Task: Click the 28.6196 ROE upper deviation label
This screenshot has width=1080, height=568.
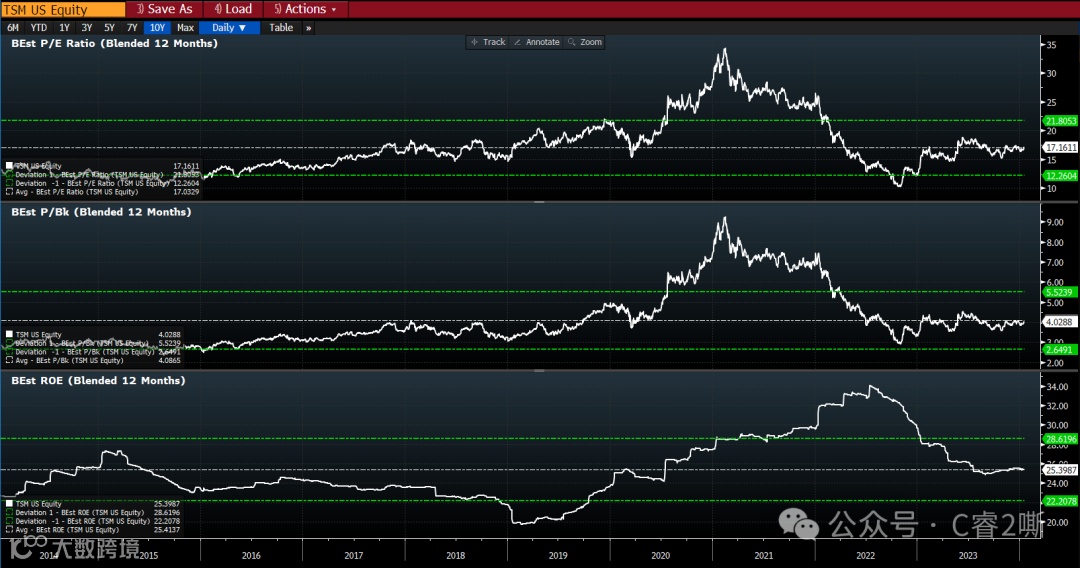Action: 1060,439
